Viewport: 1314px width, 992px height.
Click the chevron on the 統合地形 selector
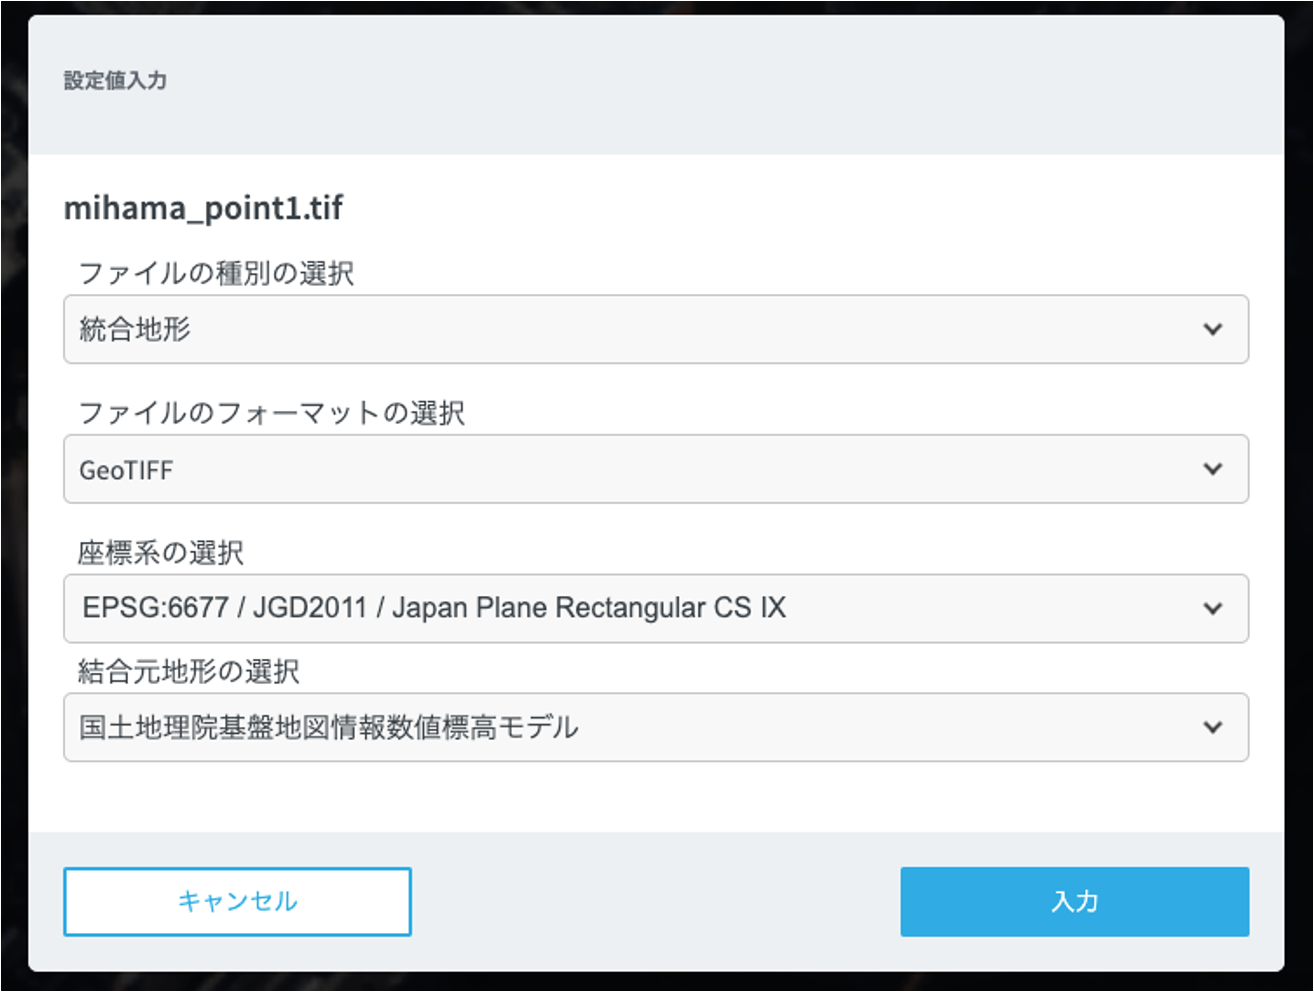1213,330
